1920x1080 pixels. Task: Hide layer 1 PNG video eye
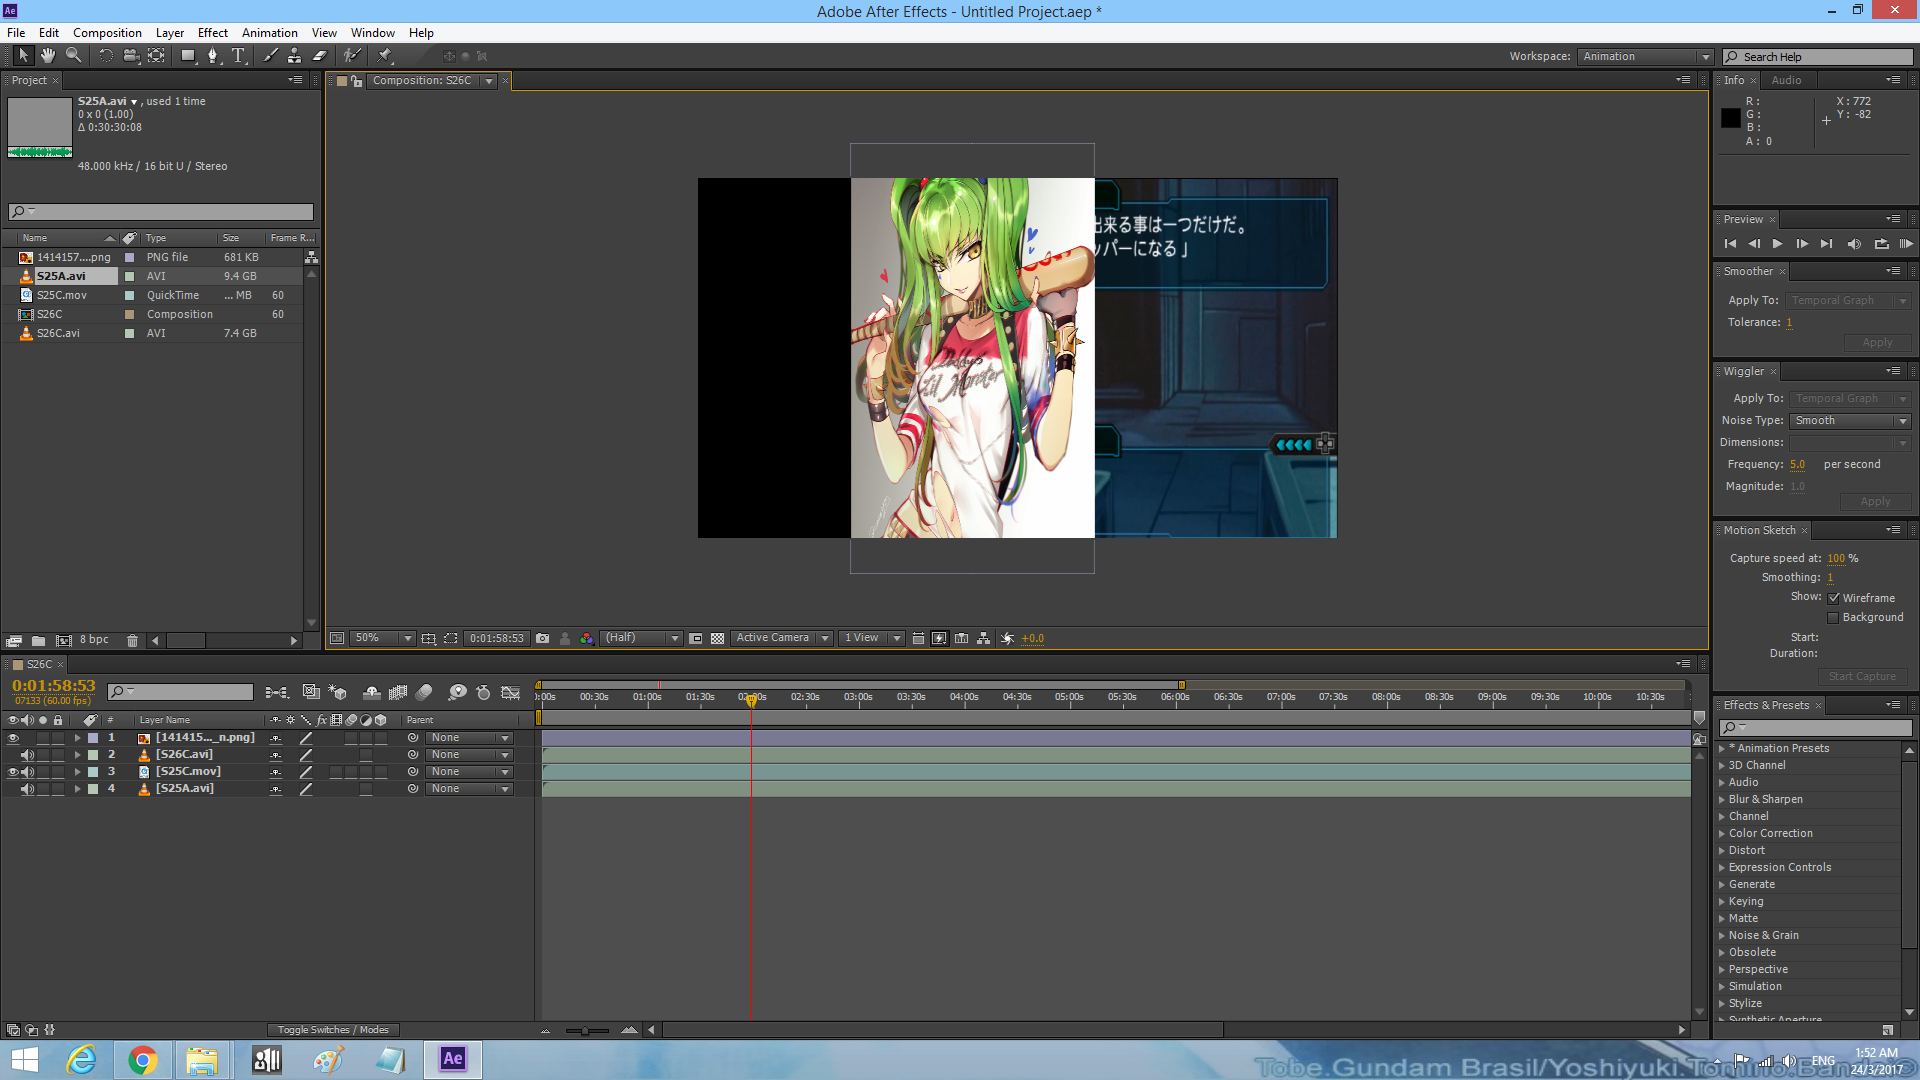(13, 738)
